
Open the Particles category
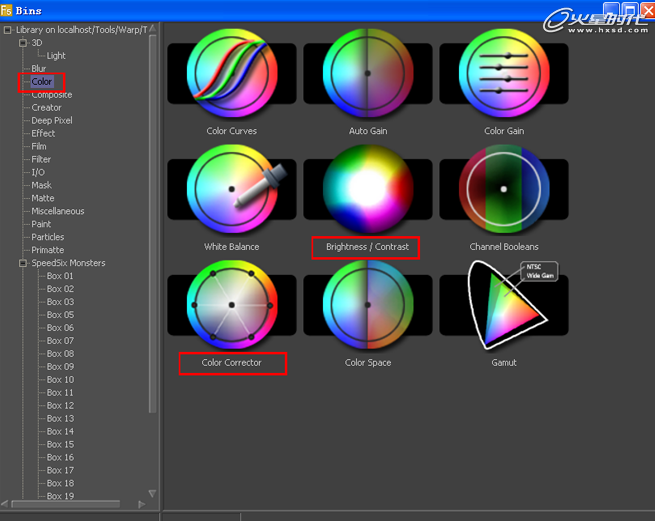48,237
